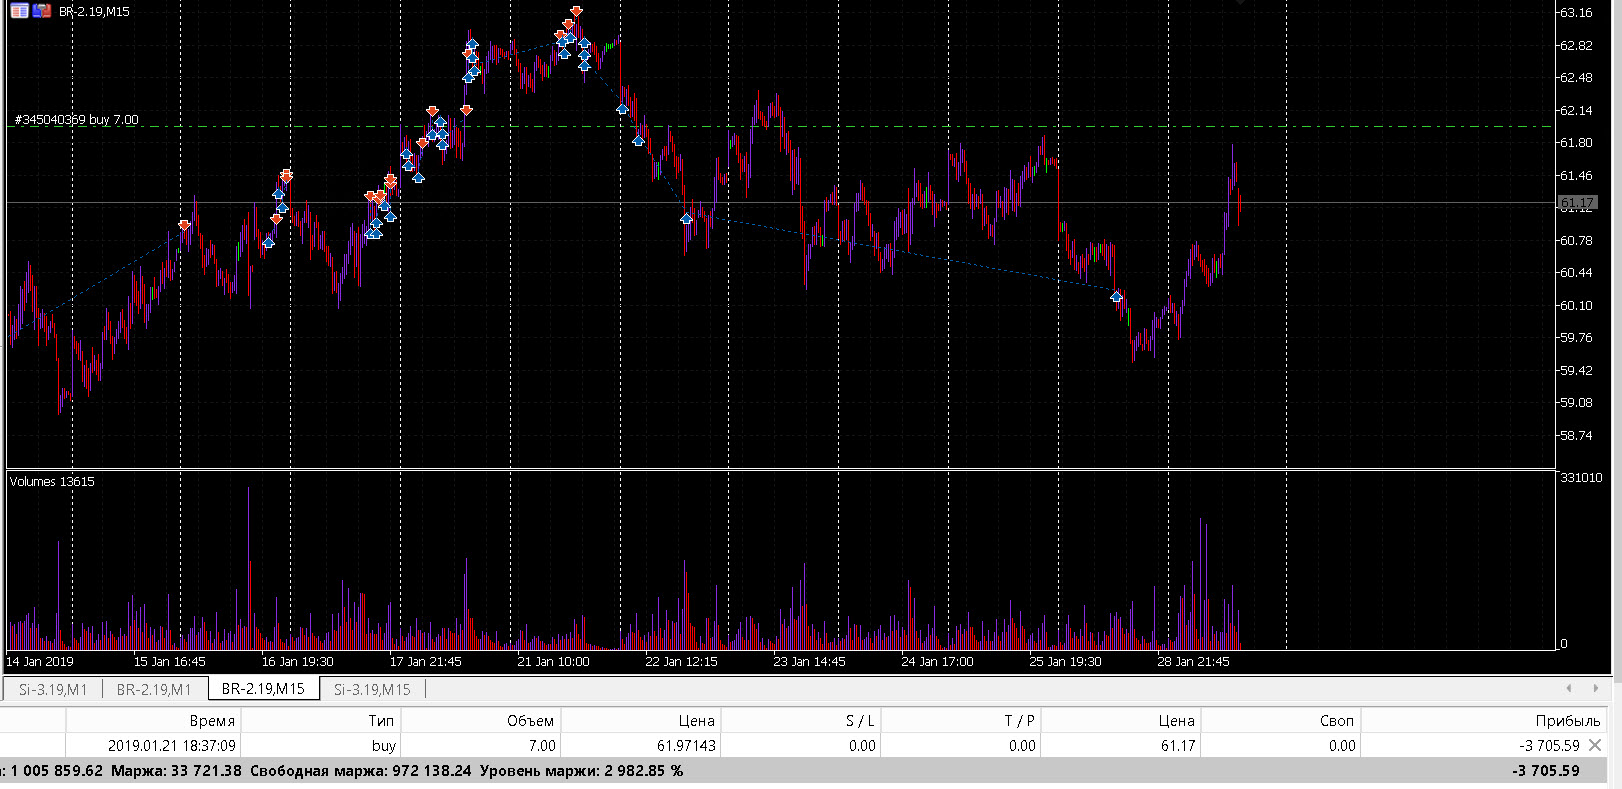Open the Si-3.19,M15 chart tab
Image resolution: width=1622 pixels, height=789 pixels.
tap(372, 689)
